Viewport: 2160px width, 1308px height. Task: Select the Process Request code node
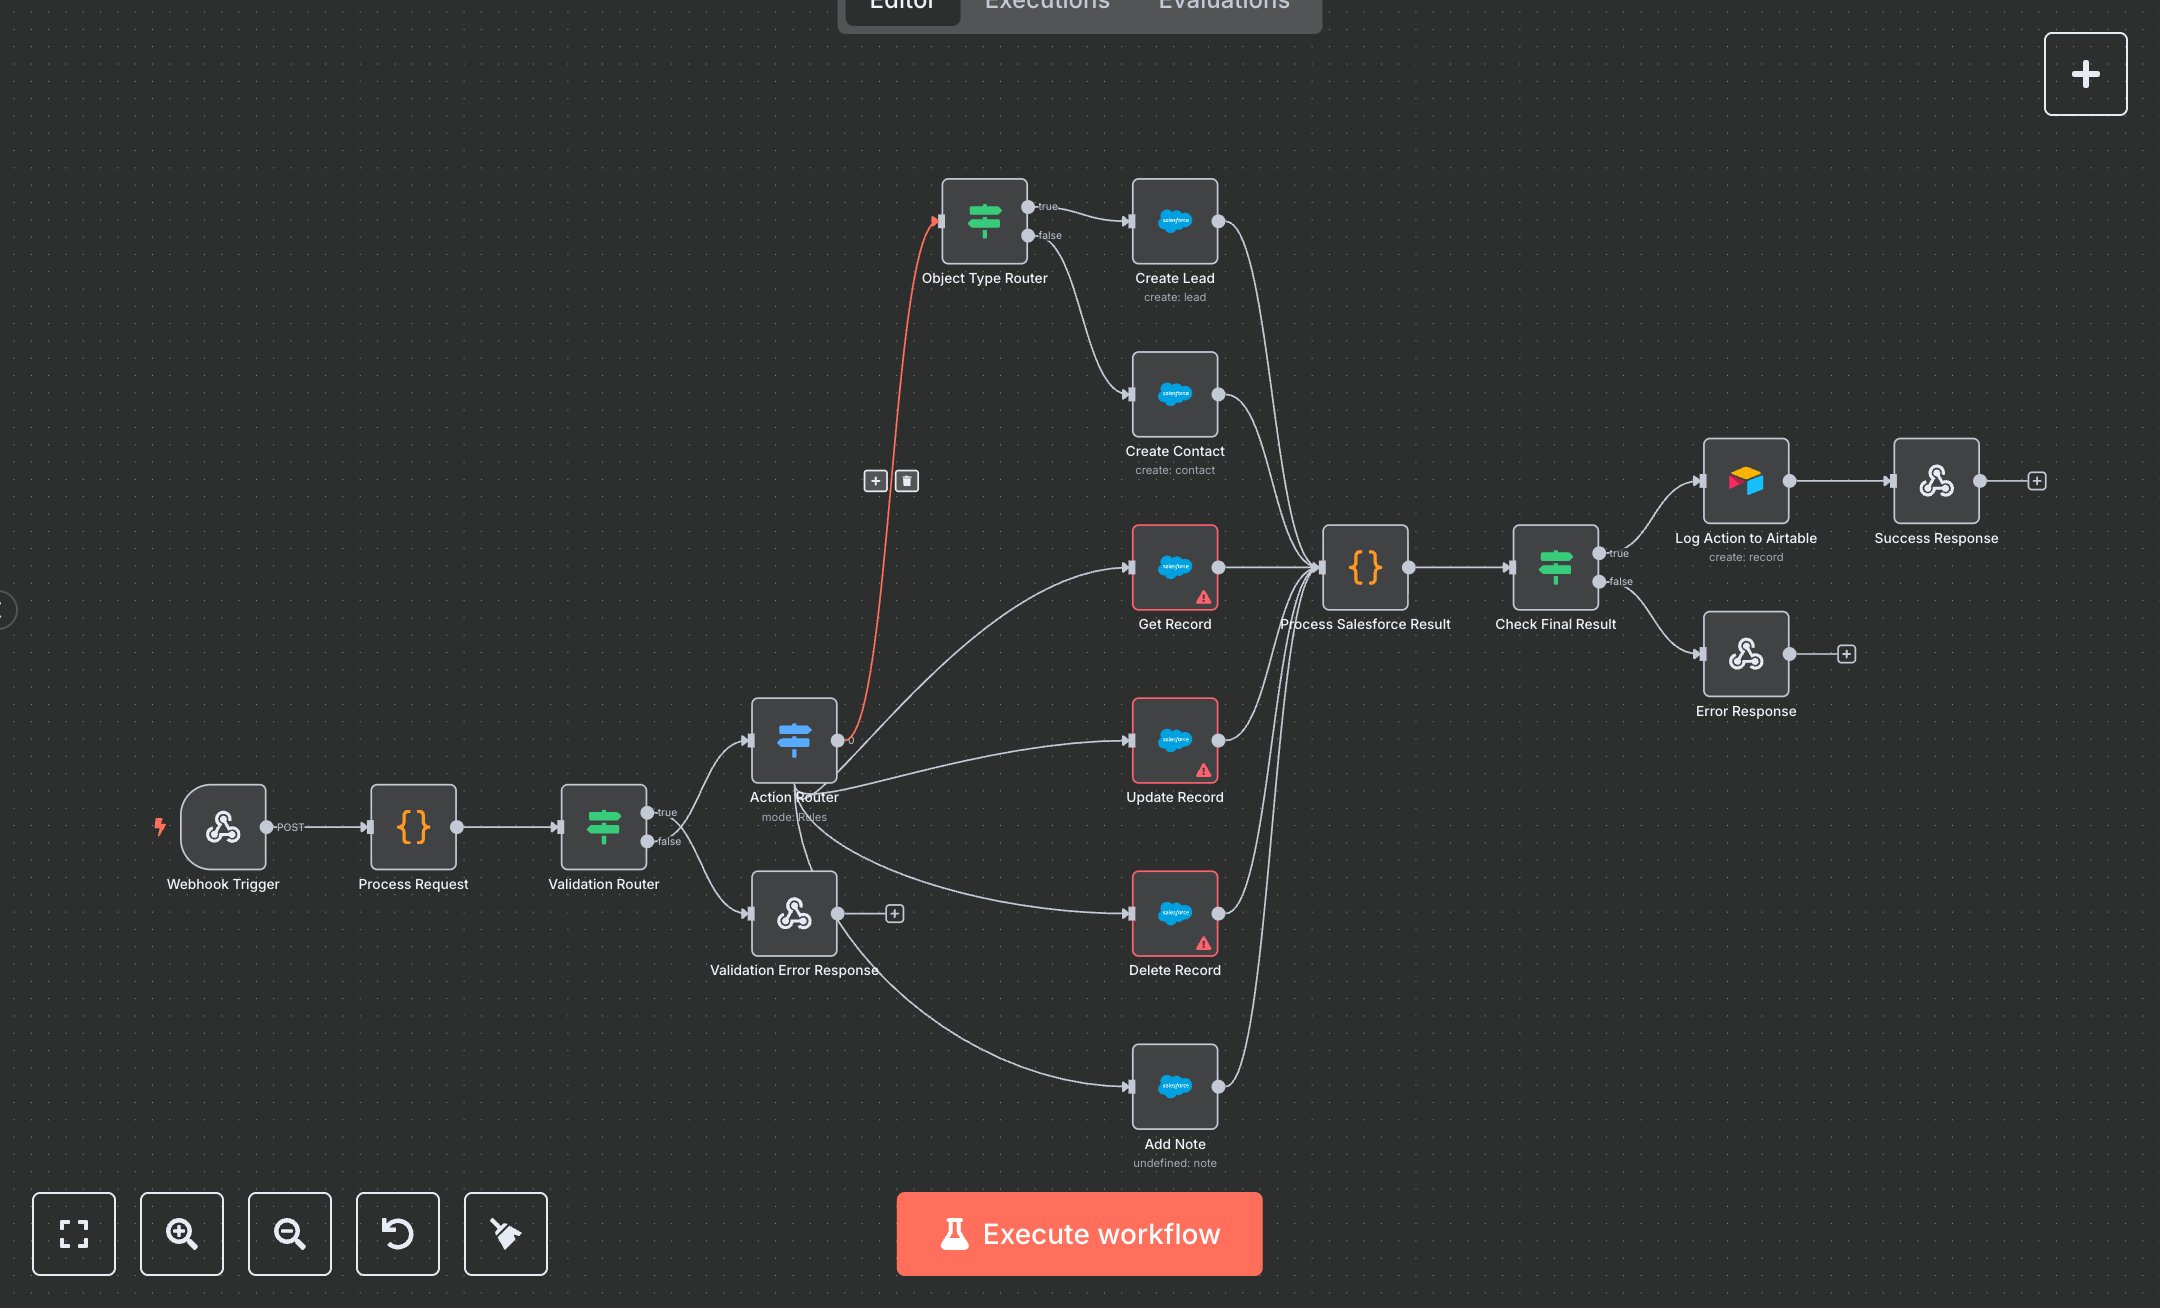413,827
